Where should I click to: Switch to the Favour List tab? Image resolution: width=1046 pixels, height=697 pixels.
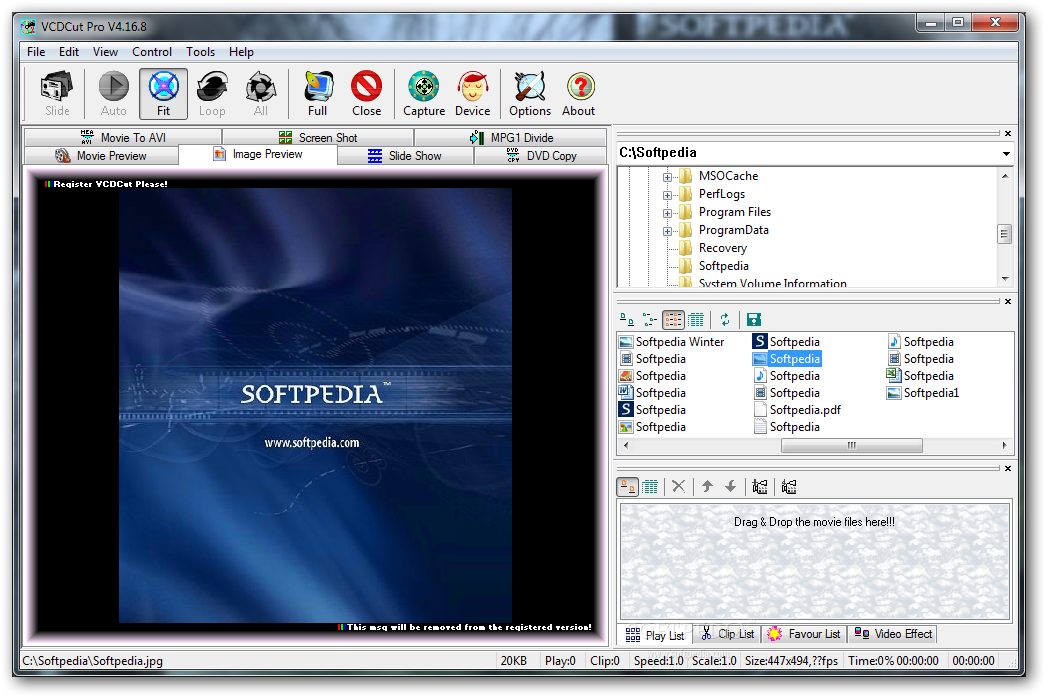804,634
